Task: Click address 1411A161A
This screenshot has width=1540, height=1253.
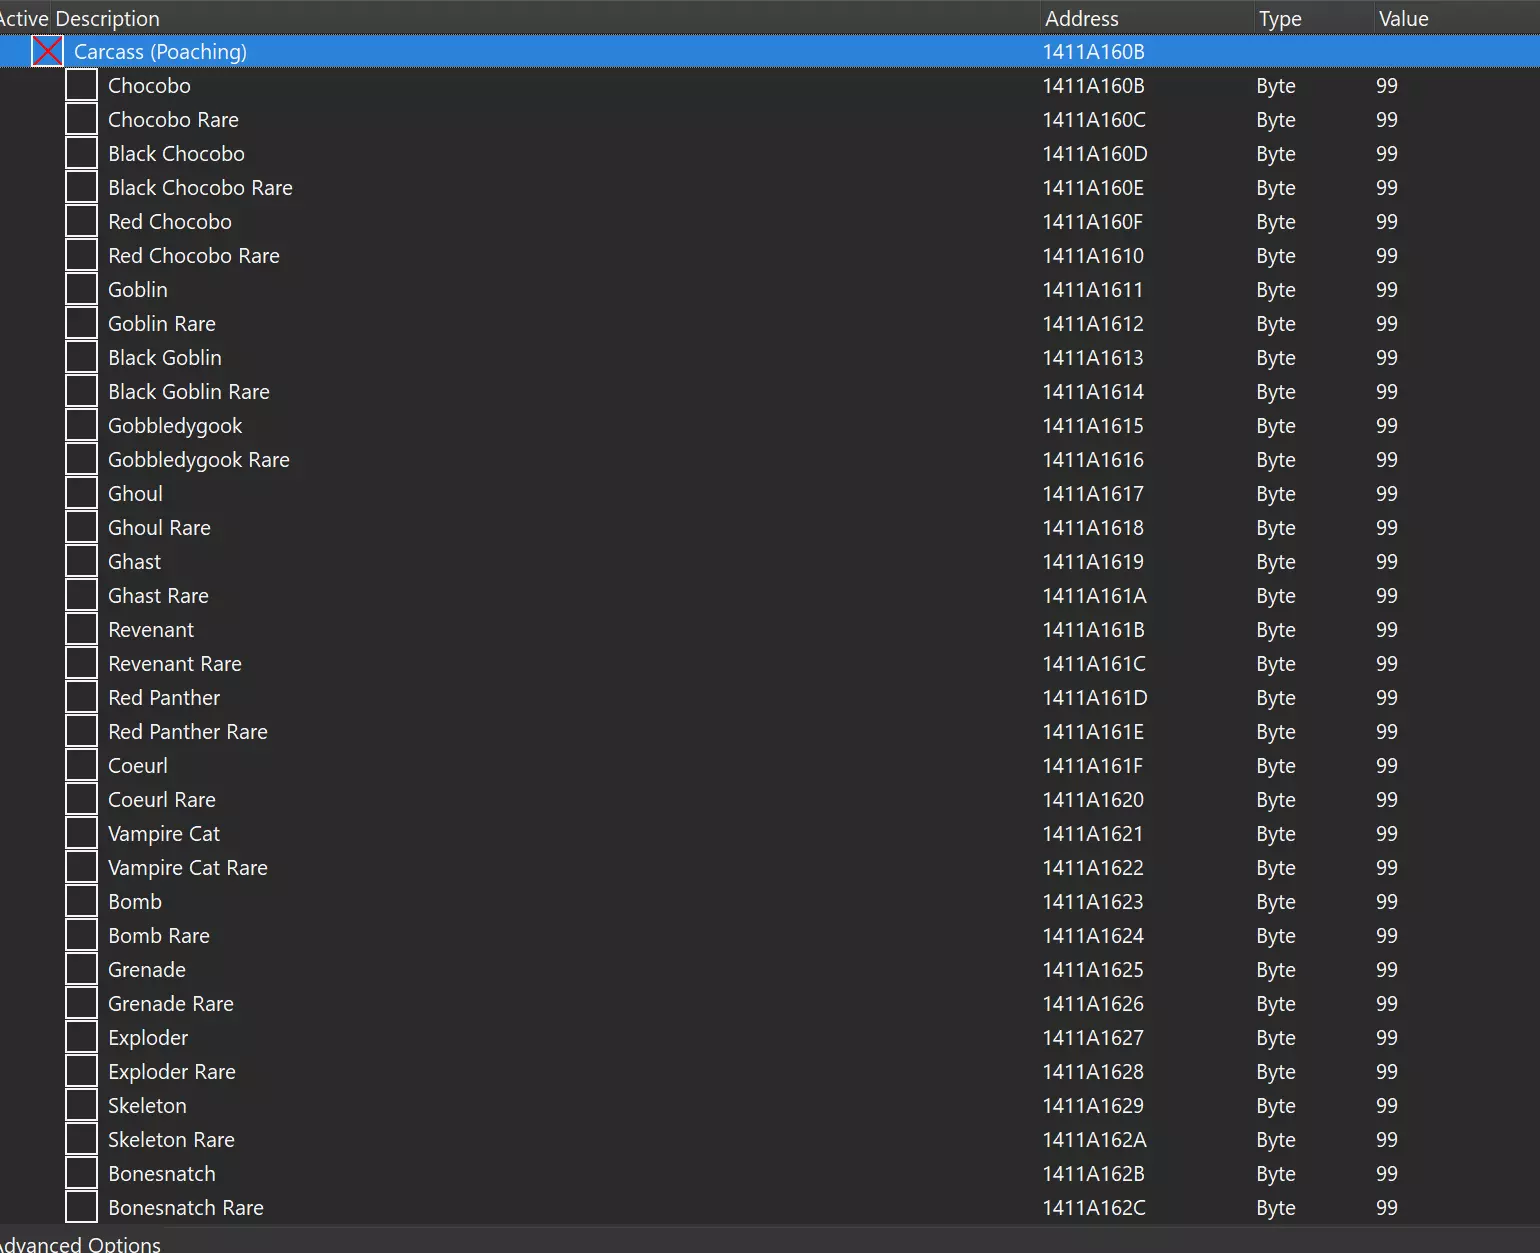Action: click(1095, 595)
